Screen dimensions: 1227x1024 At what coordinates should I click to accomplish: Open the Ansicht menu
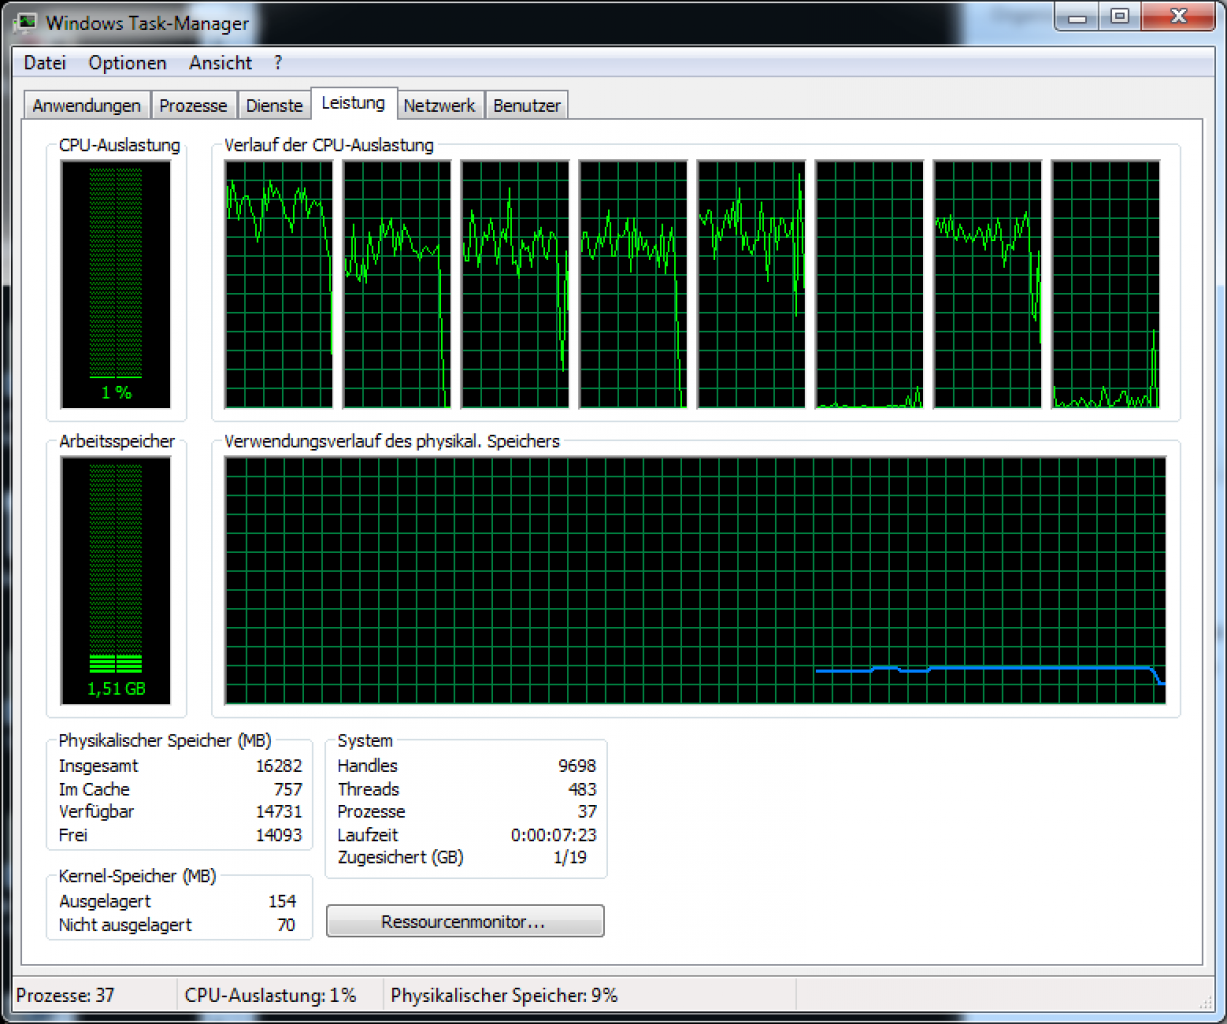[220, 63]
